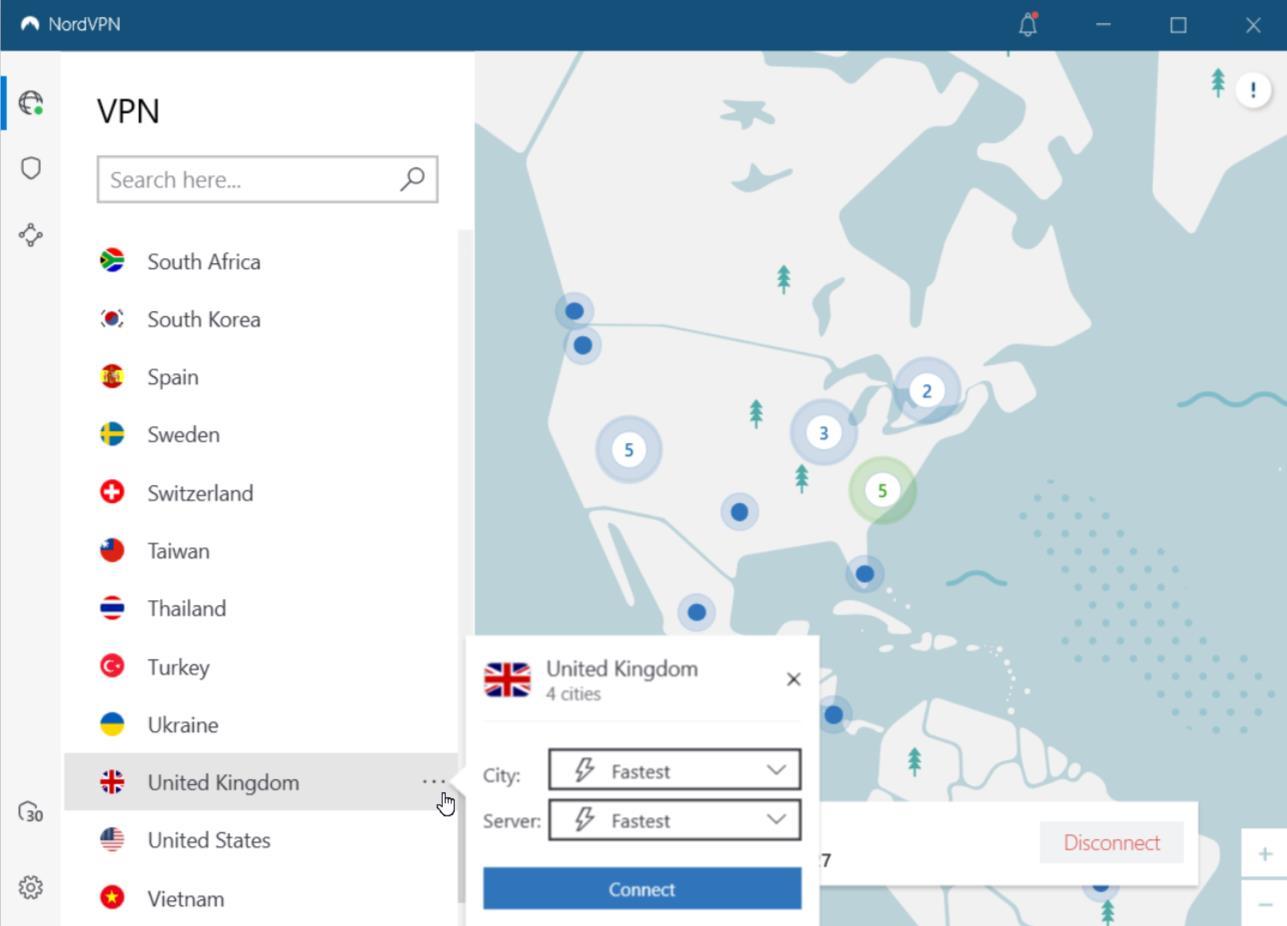Click the Sweden flag icon

(x=112, y=434)
